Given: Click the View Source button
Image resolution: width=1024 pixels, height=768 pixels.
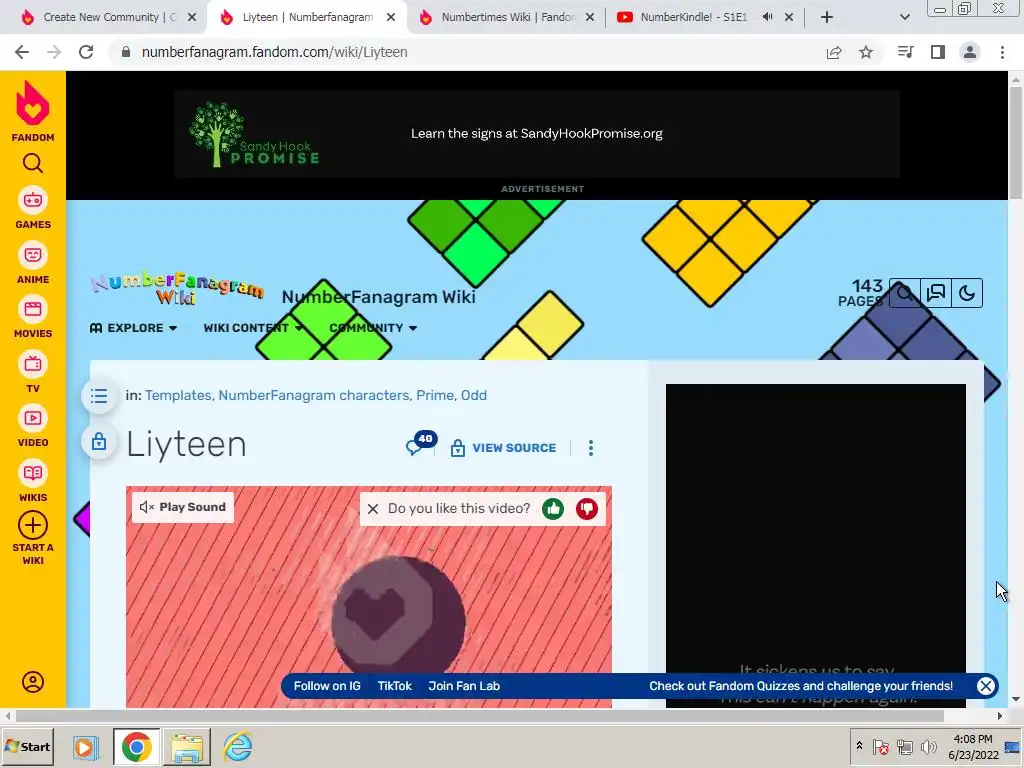Looking at the screenshot, I should point(504,447).
